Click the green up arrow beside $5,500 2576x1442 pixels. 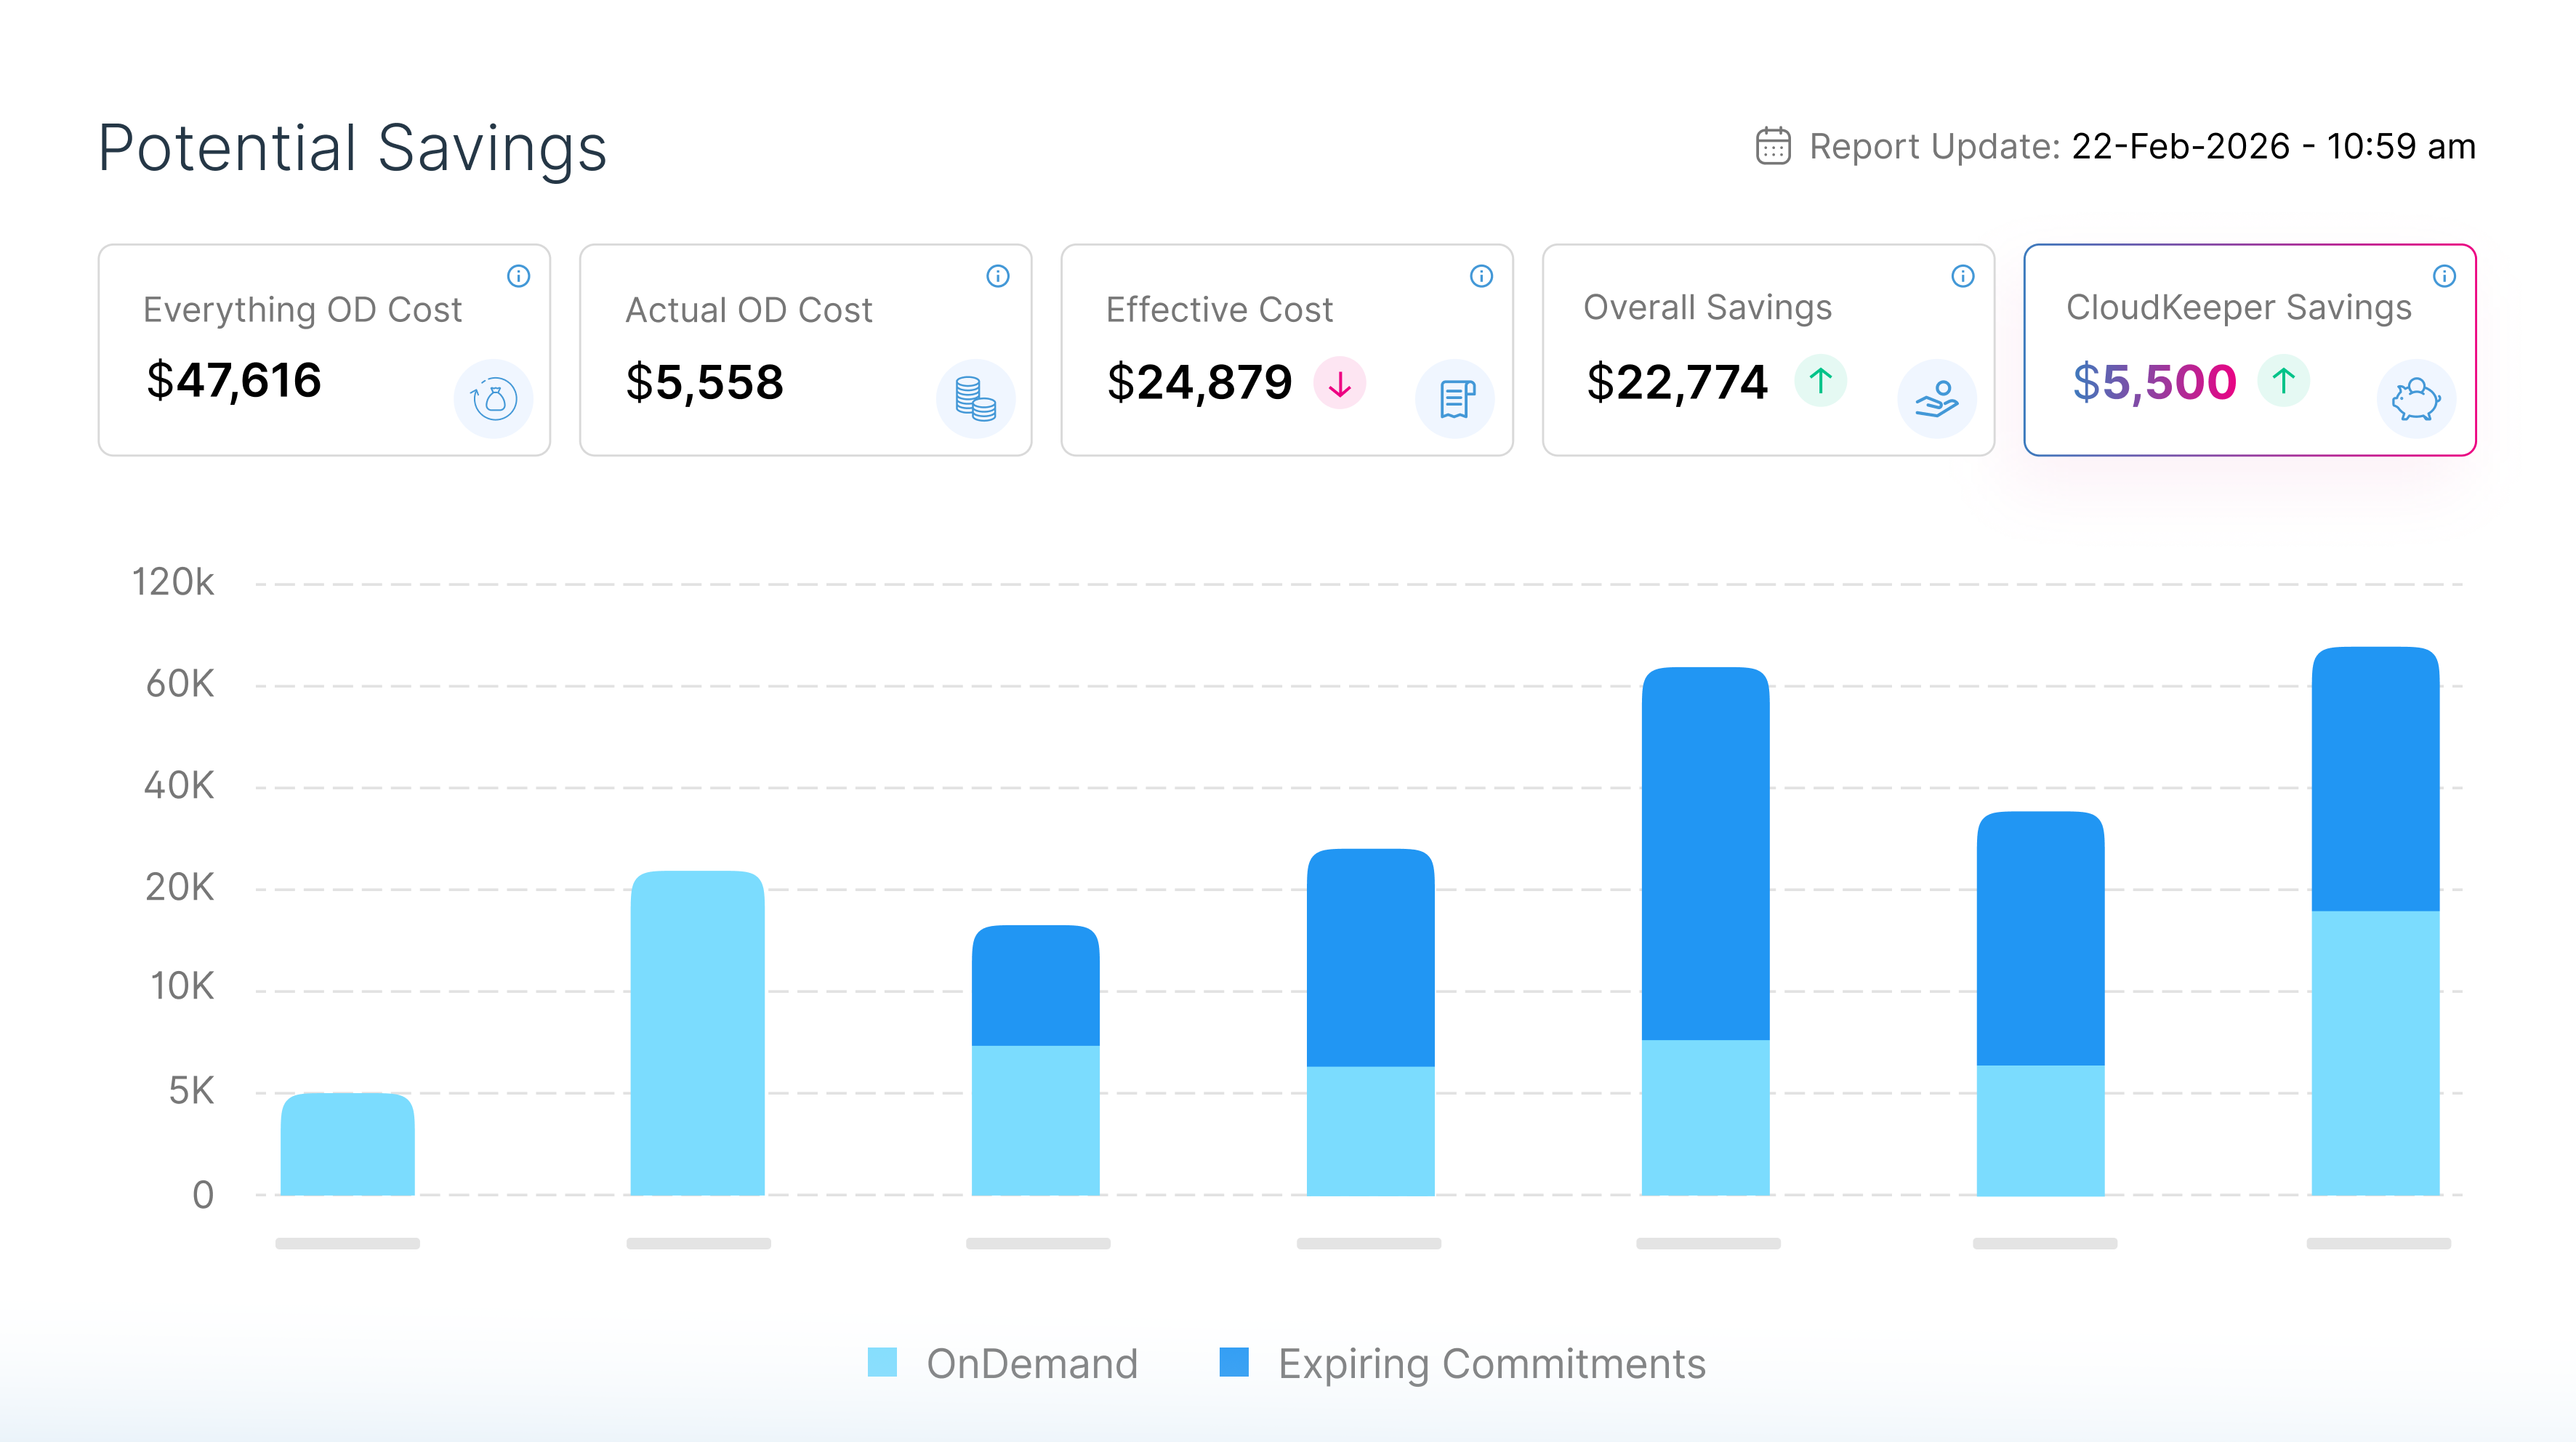(x=2284, y=381)
